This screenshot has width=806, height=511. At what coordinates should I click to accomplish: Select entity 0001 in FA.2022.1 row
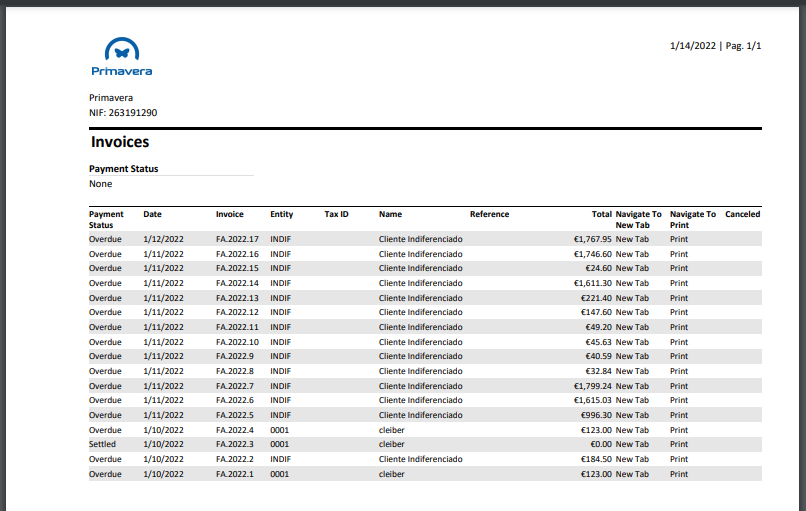click(x=279, y=473)
